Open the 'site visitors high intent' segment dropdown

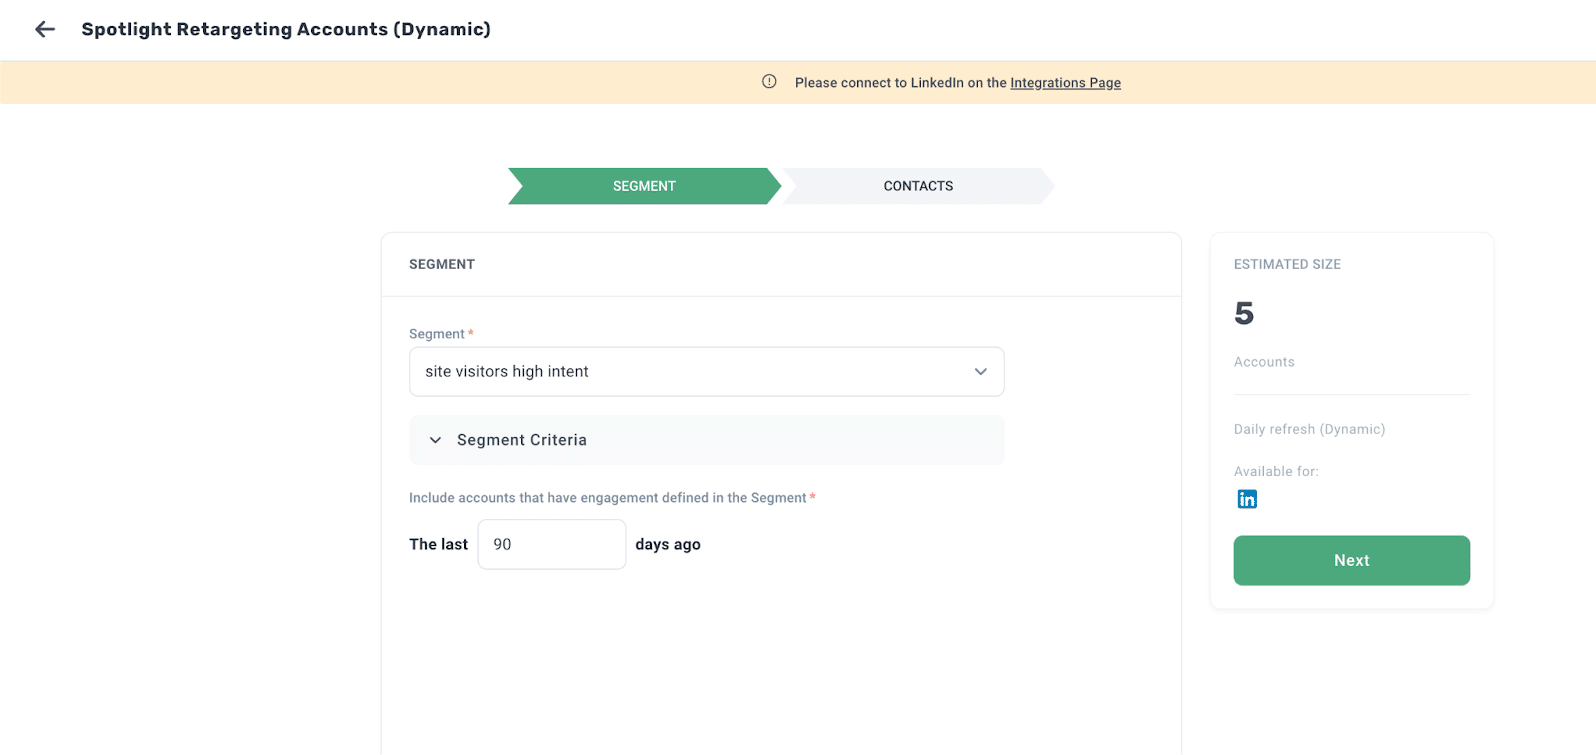(x=706, y=371)
